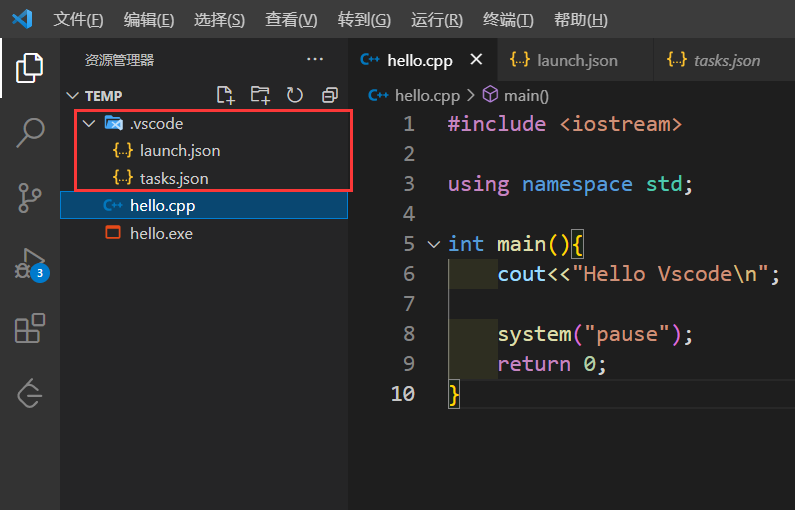The width and height of the screenshot is (795, 510).
Task: Click the #include directive on line 1
Action: [x=497, y=124]
